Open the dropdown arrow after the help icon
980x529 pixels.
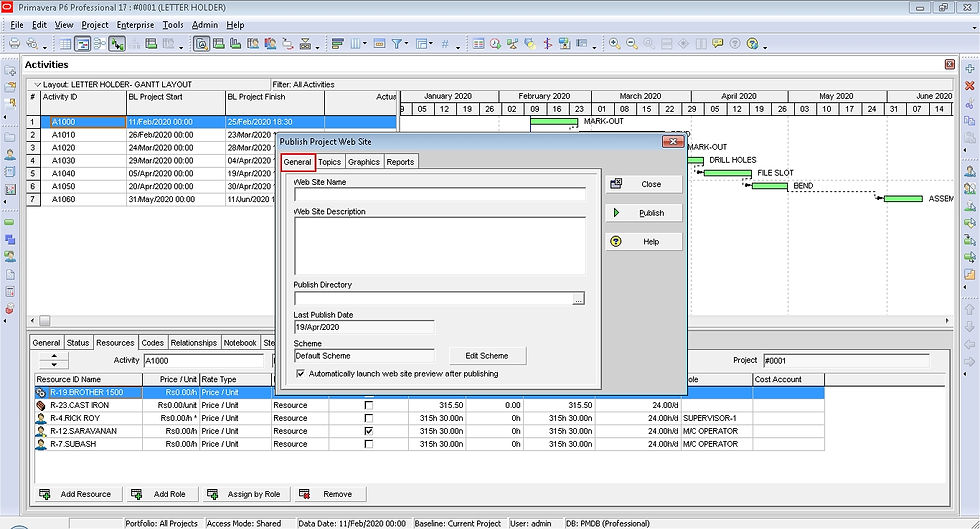pyautogui.click(x=765, y=47)
